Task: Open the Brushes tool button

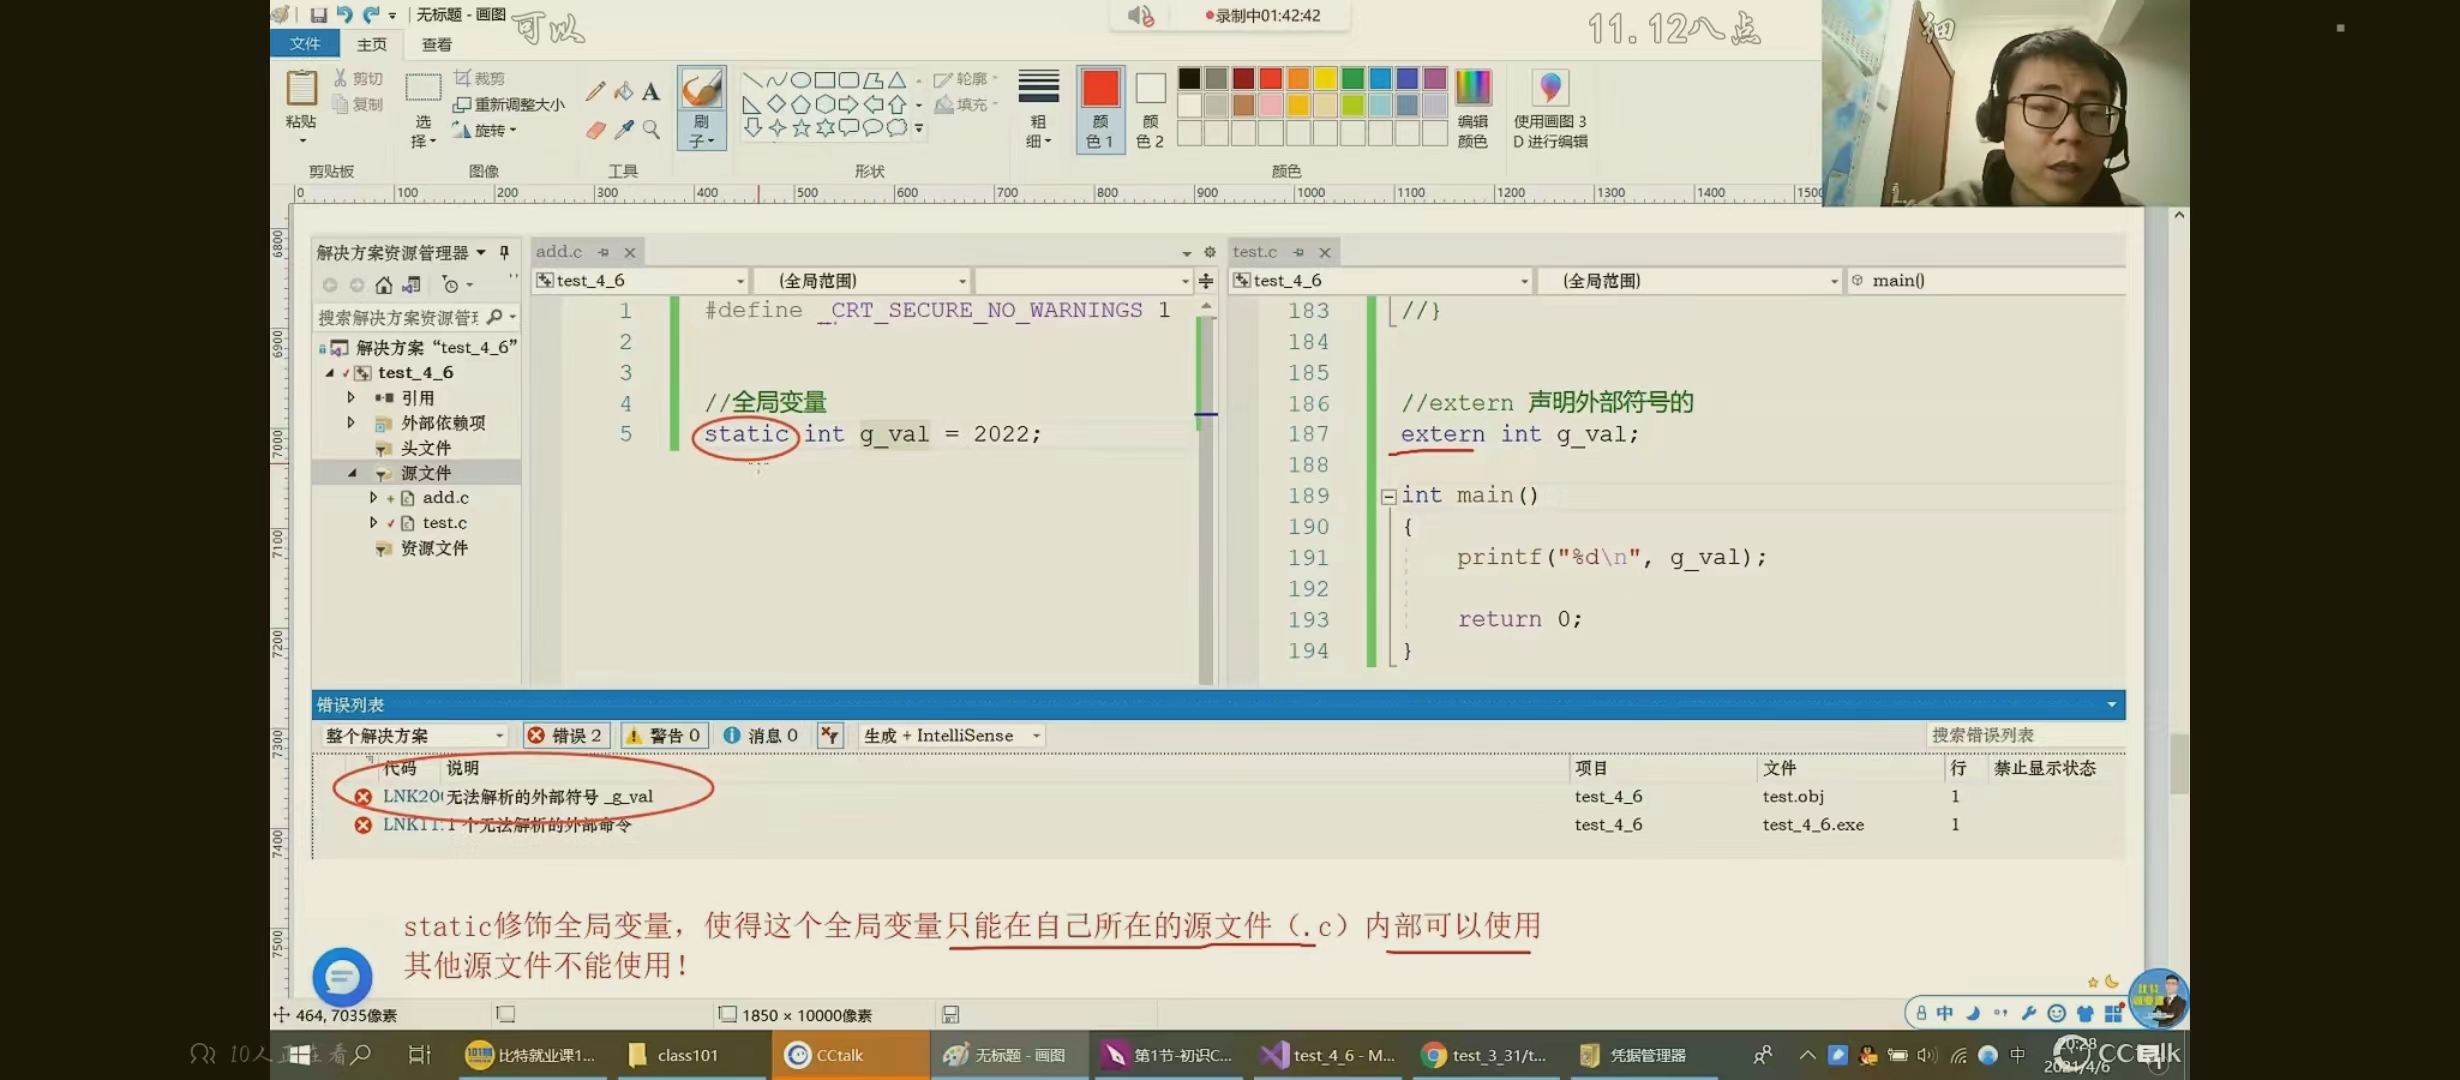Action: tap(701, 108)
